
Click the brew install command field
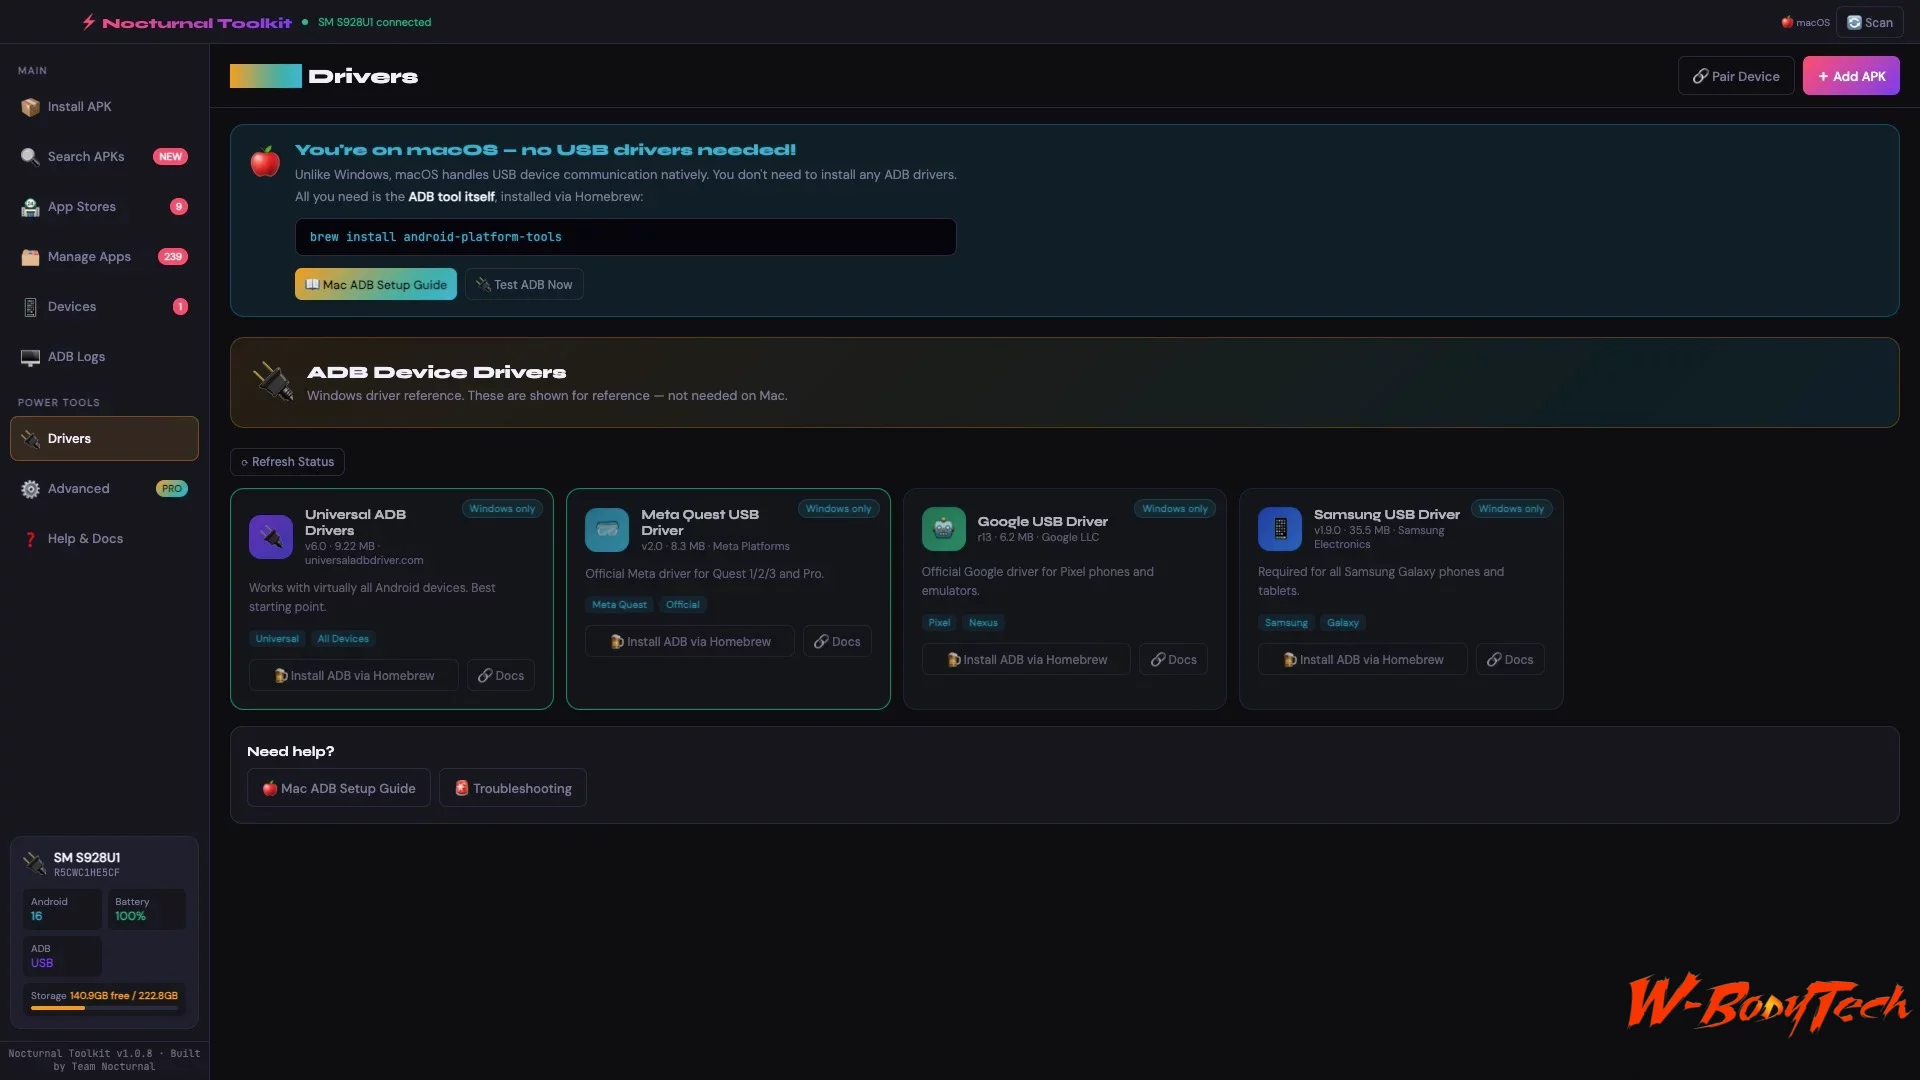coord(626,237)
